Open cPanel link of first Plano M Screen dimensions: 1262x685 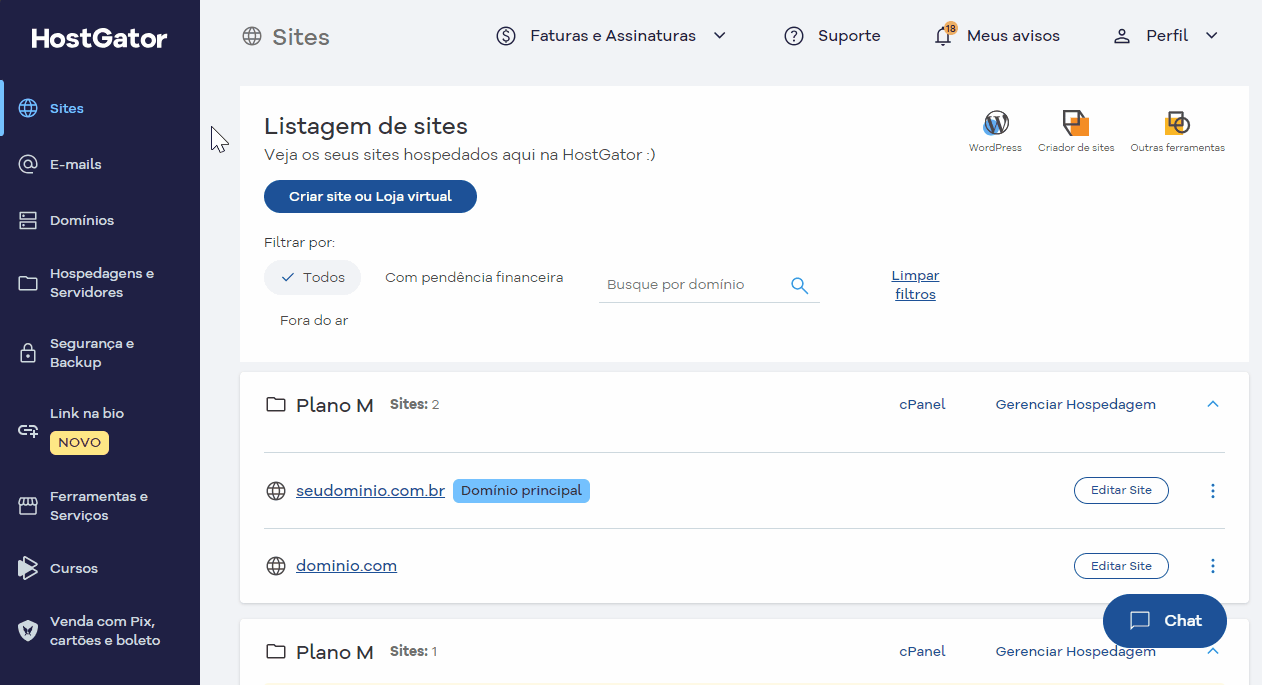pyautogui.click(x=922, y=405)
